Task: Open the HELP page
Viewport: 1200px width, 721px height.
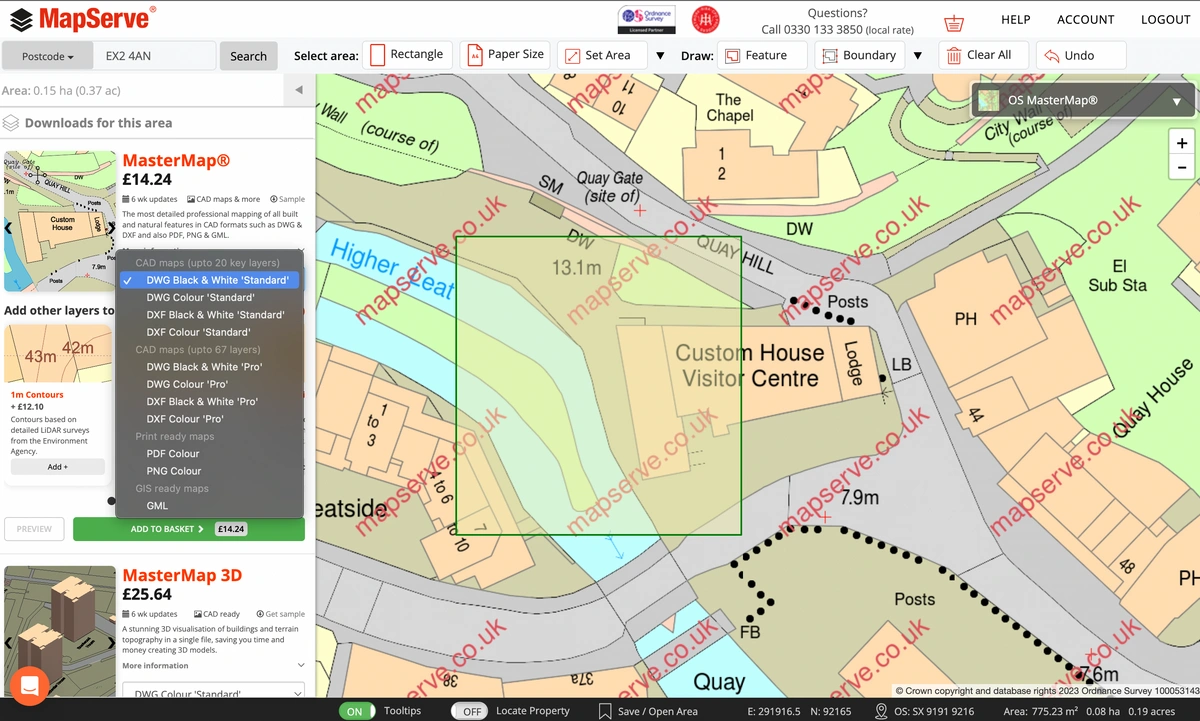Action: click(1016, 20)
